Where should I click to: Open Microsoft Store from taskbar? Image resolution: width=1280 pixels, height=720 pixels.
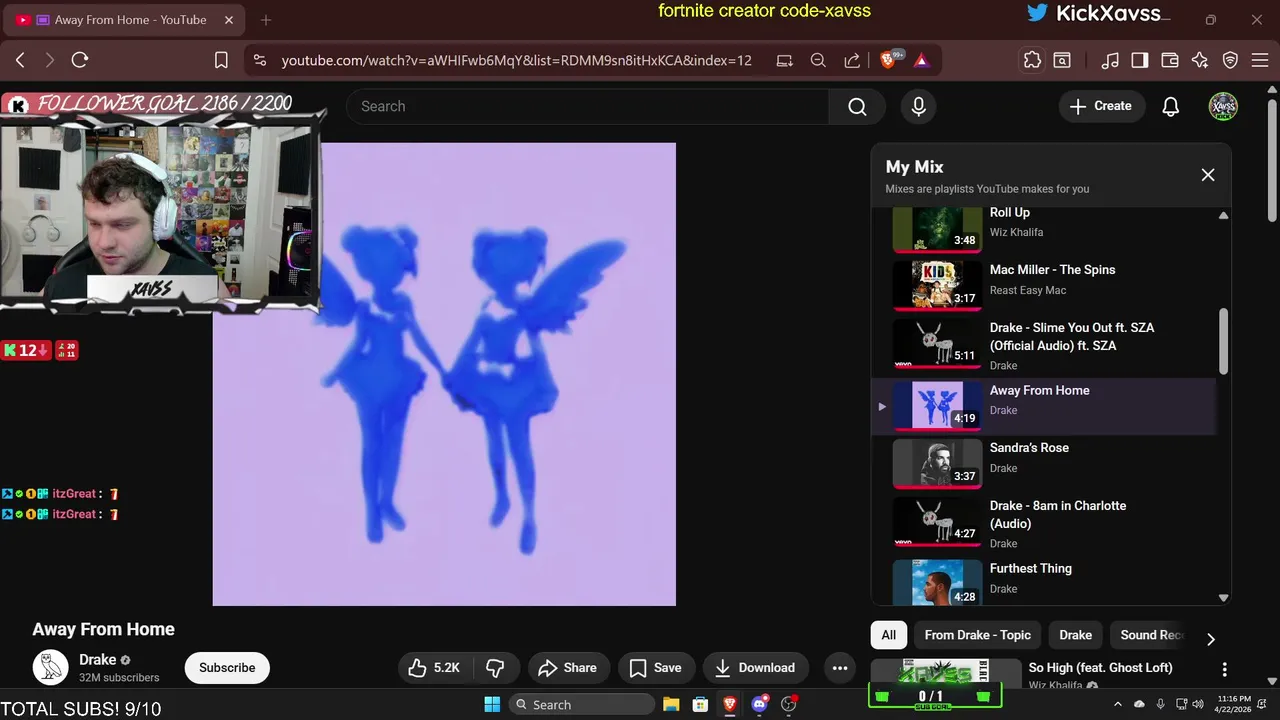point(700,704)
